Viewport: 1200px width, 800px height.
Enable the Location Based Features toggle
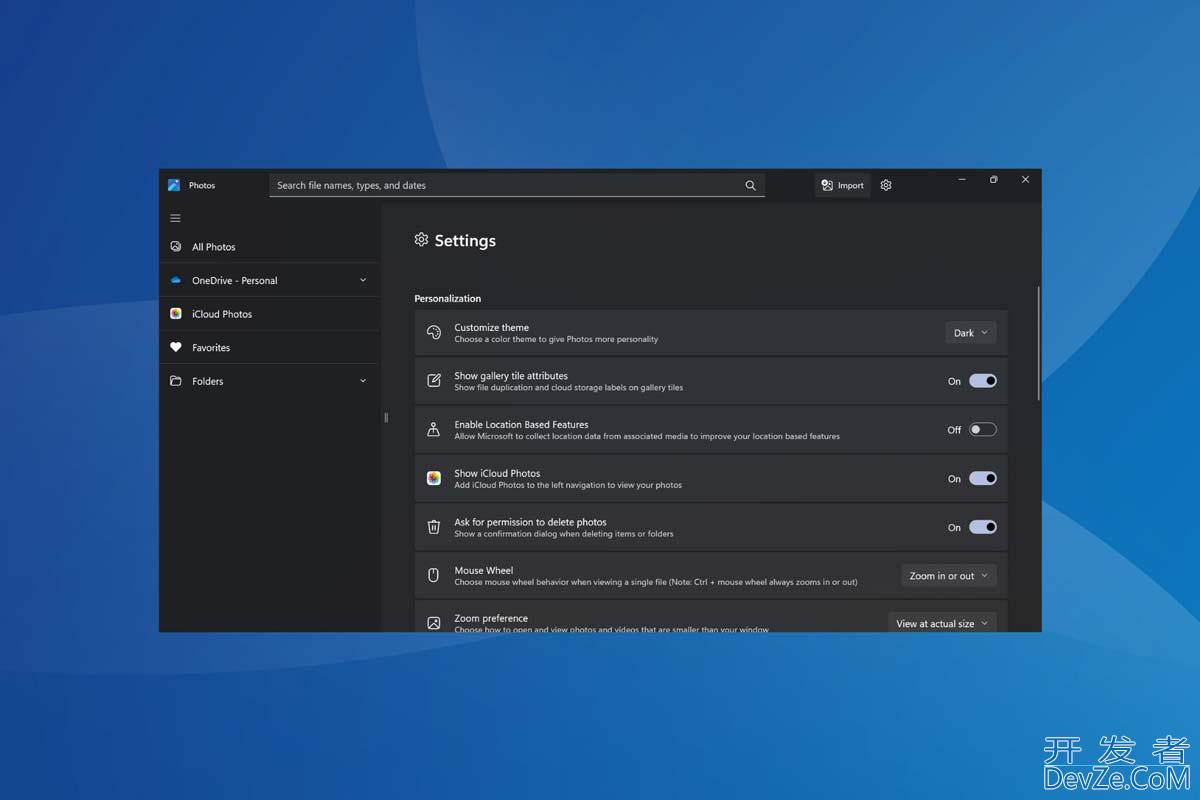coord(982,429)
